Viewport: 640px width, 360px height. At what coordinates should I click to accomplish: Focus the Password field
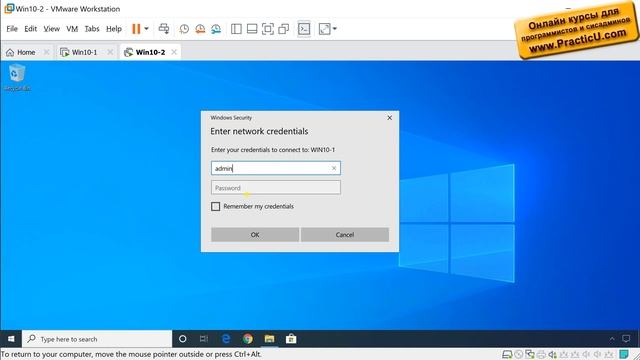pyautogui.click(x=276, y=188)
